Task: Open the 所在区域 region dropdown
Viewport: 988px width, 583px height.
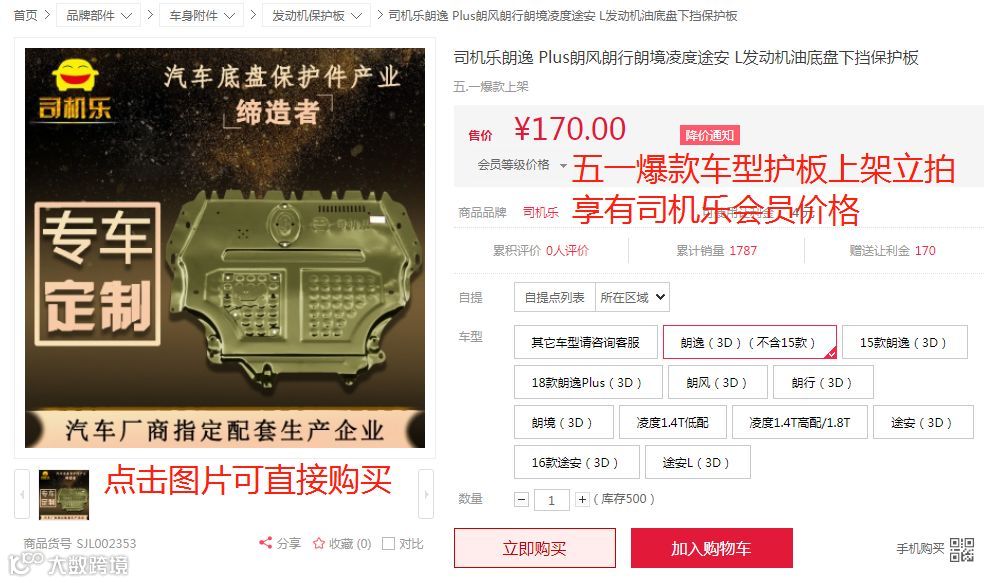Action: click(x=632, y=297)
